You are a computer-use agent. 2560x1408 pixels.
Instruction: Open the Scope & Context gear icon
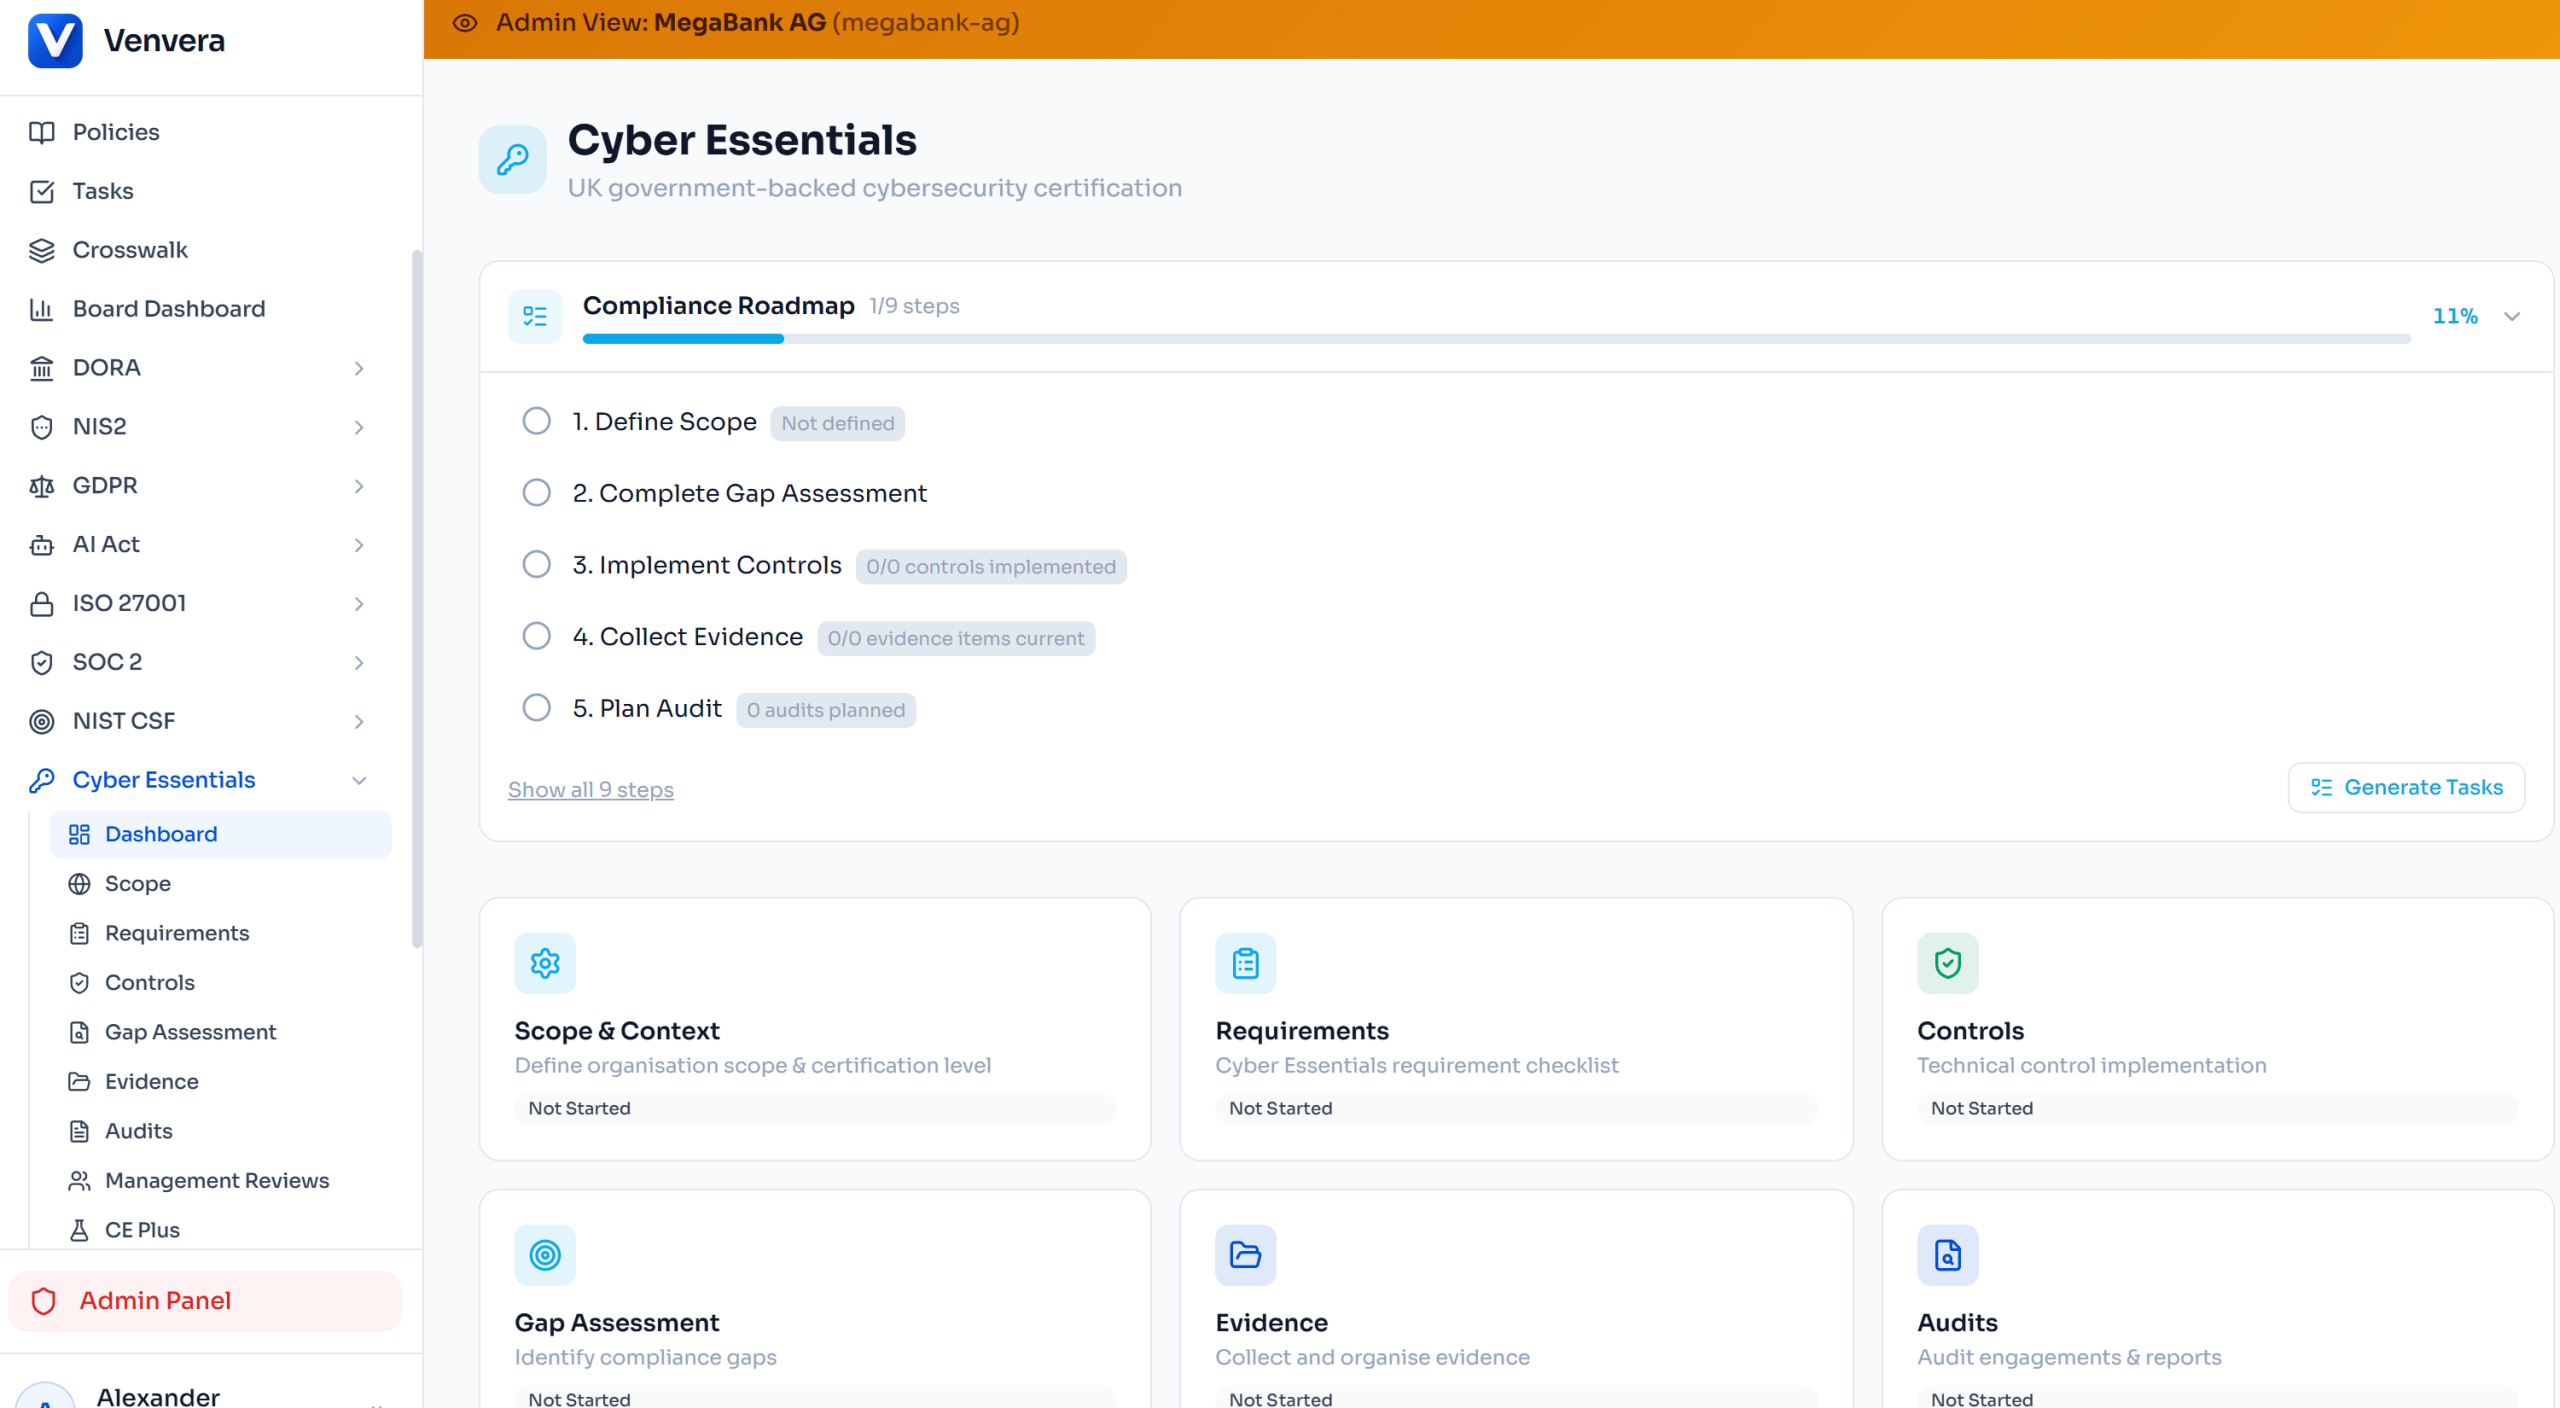point(545,963)
